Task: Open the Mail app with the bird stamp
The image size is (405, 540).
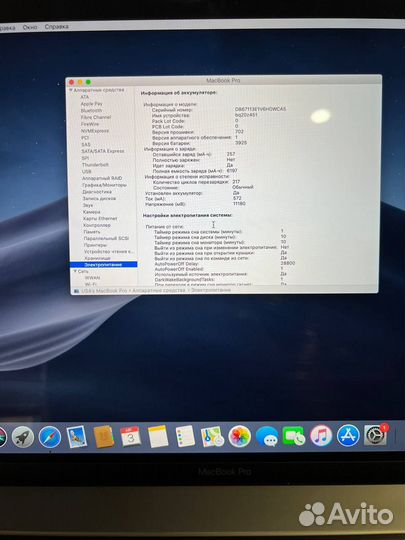Action: coord(76,437)
